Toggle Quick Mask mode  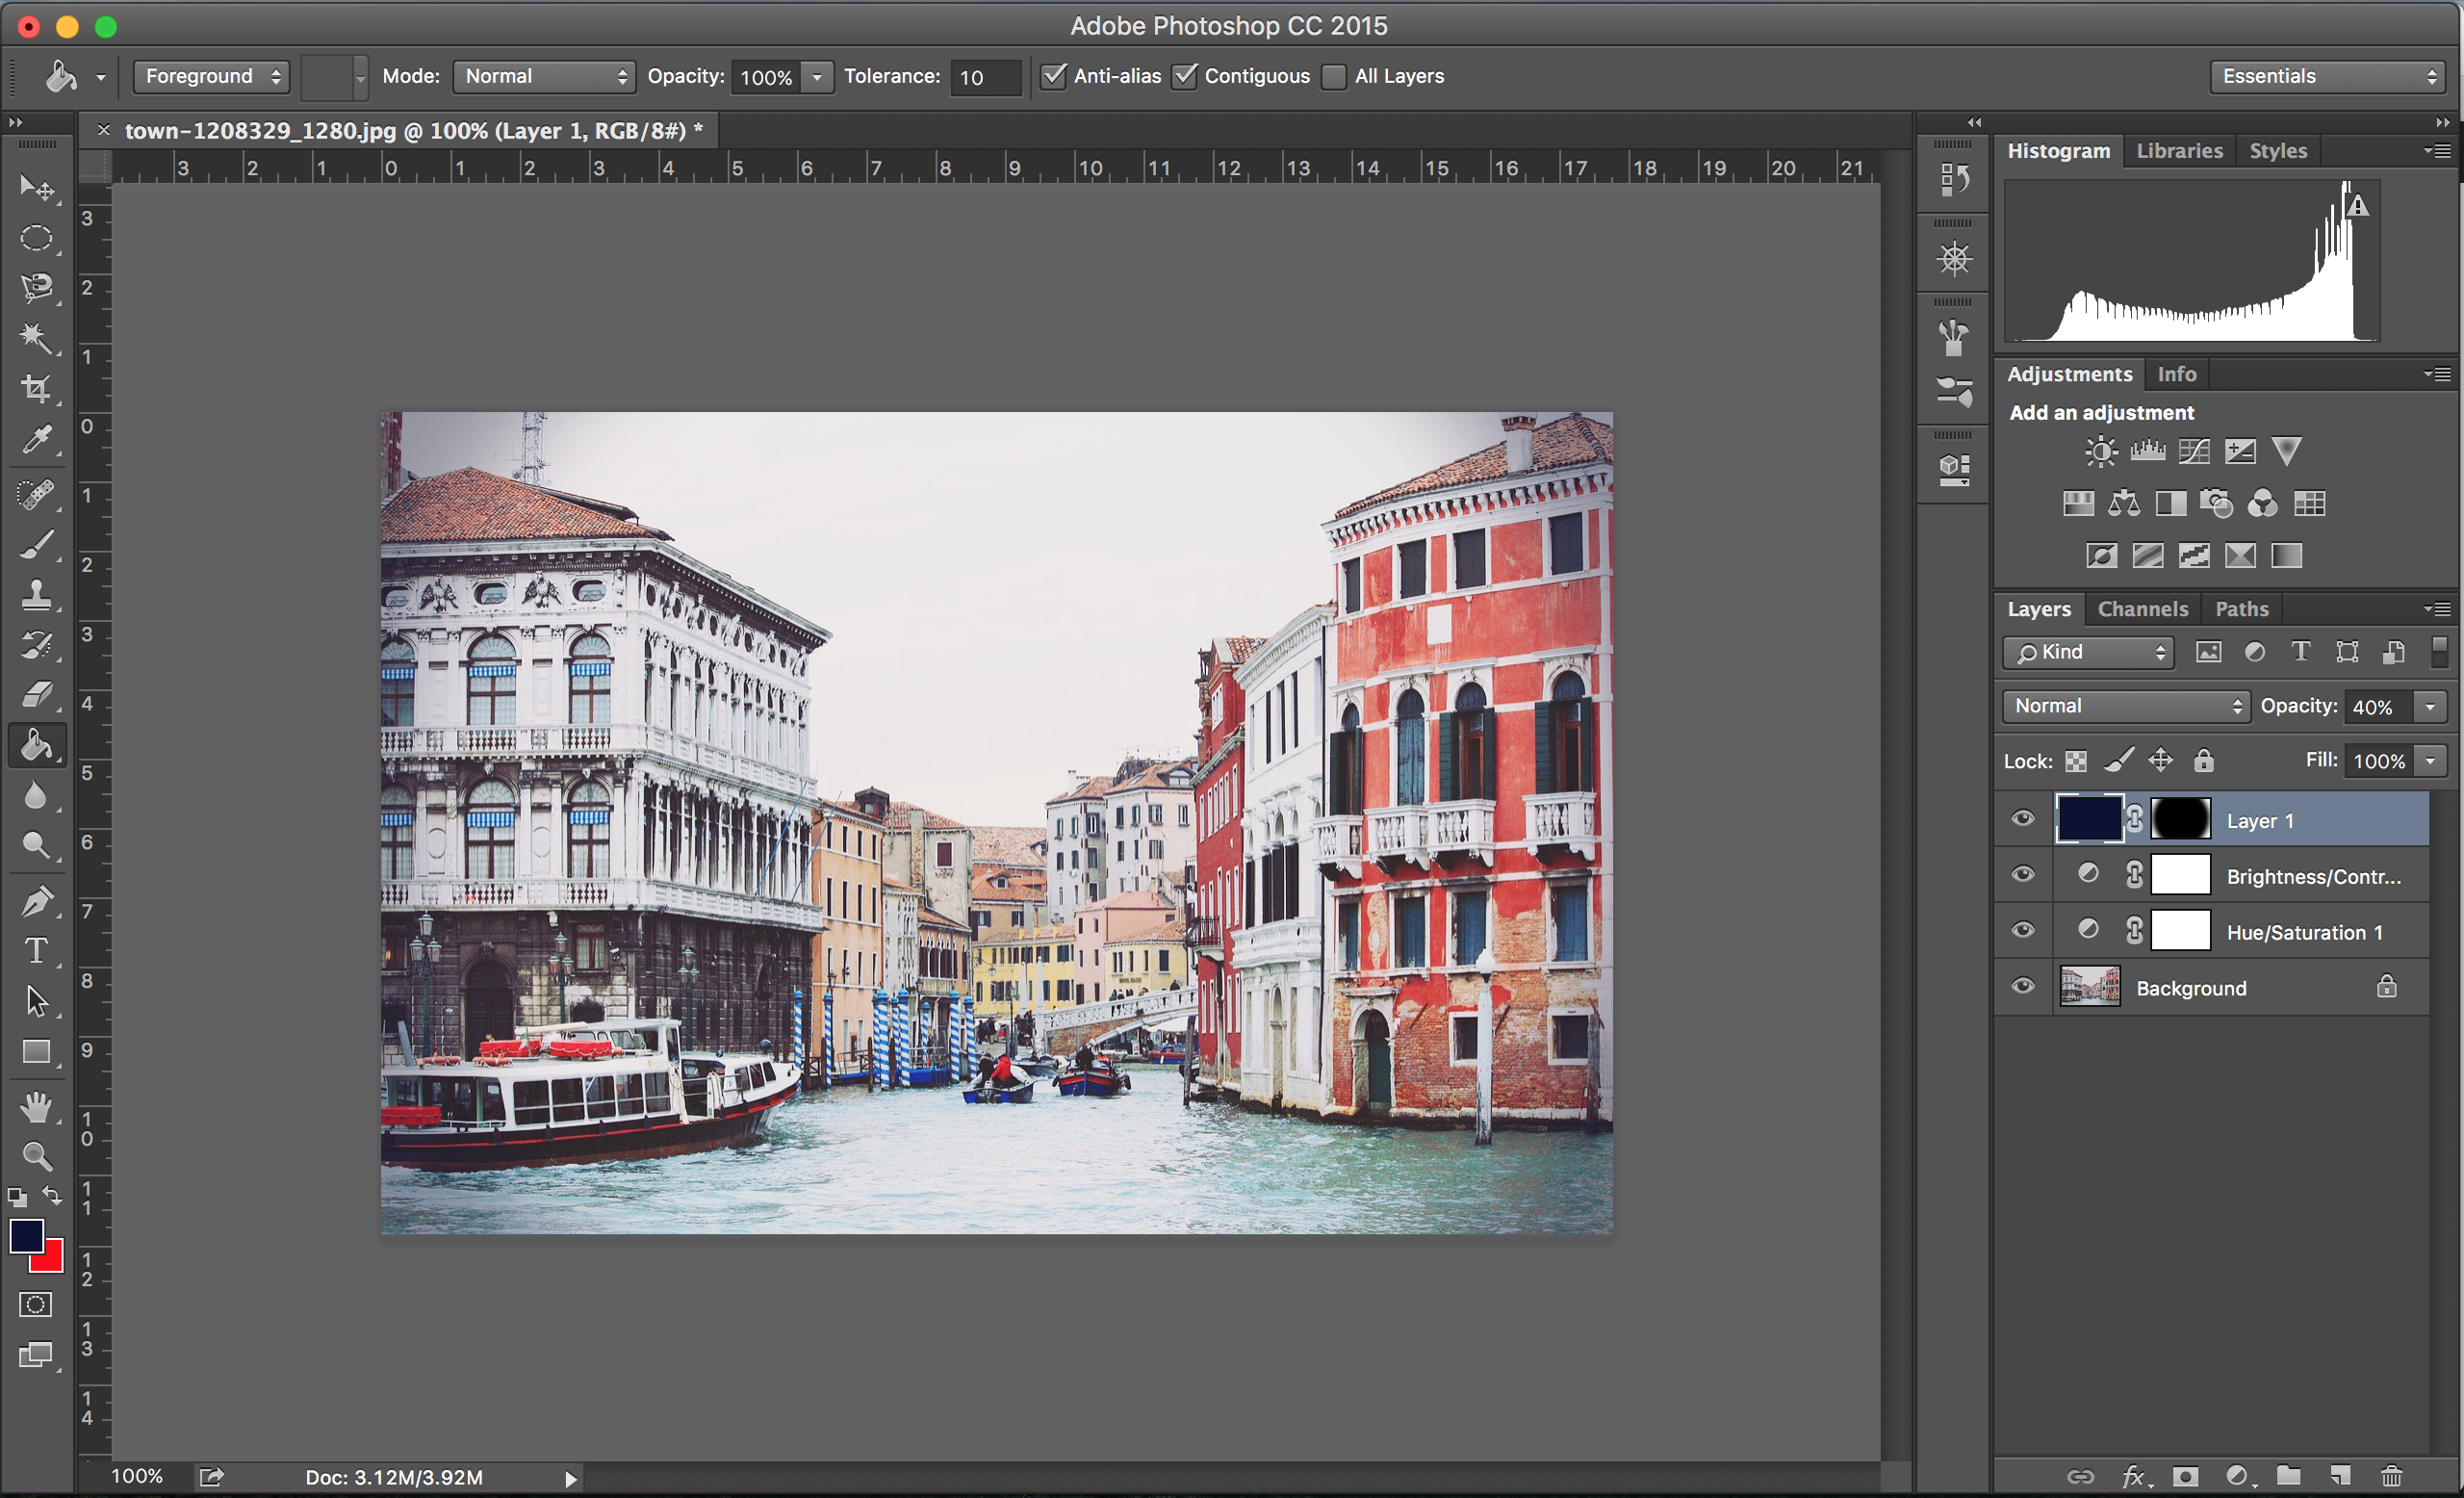36,1304
